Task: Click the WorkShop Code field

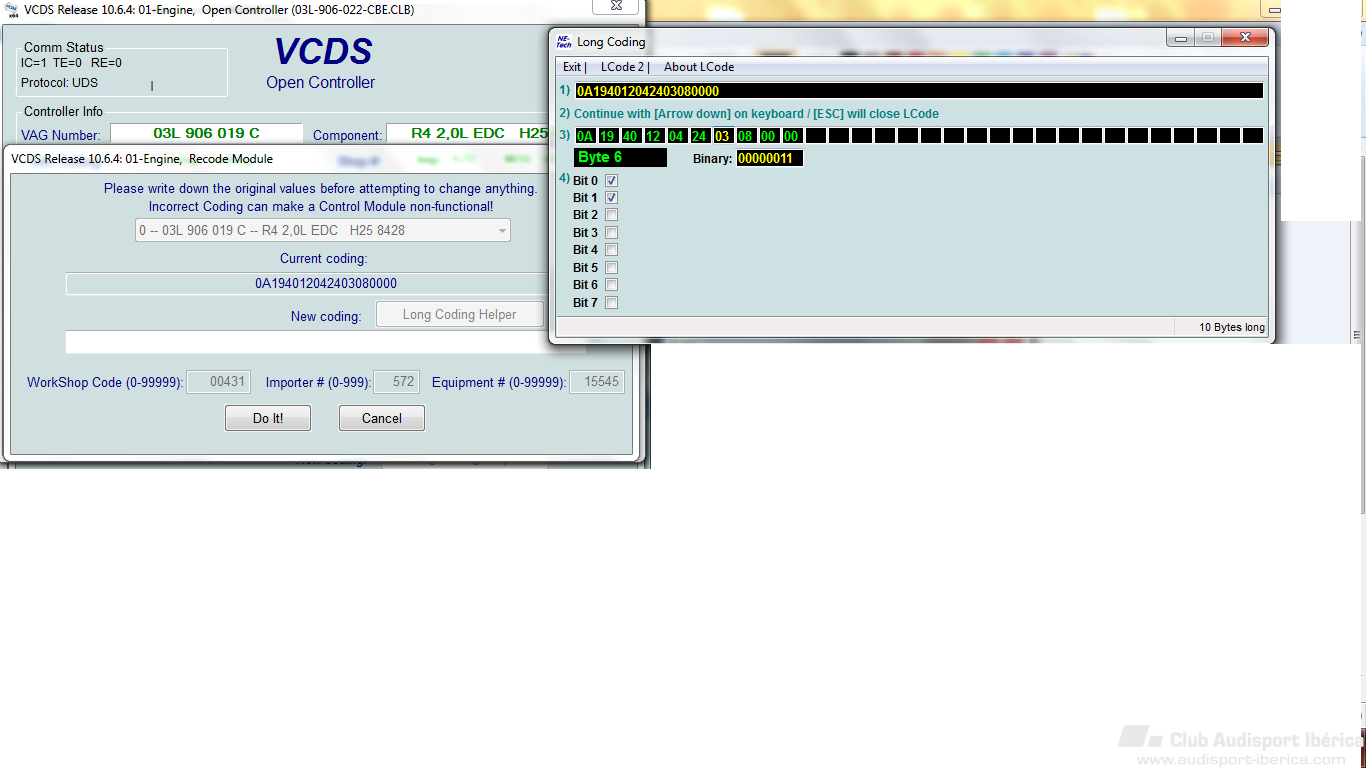Action: (x=217, y=382)
